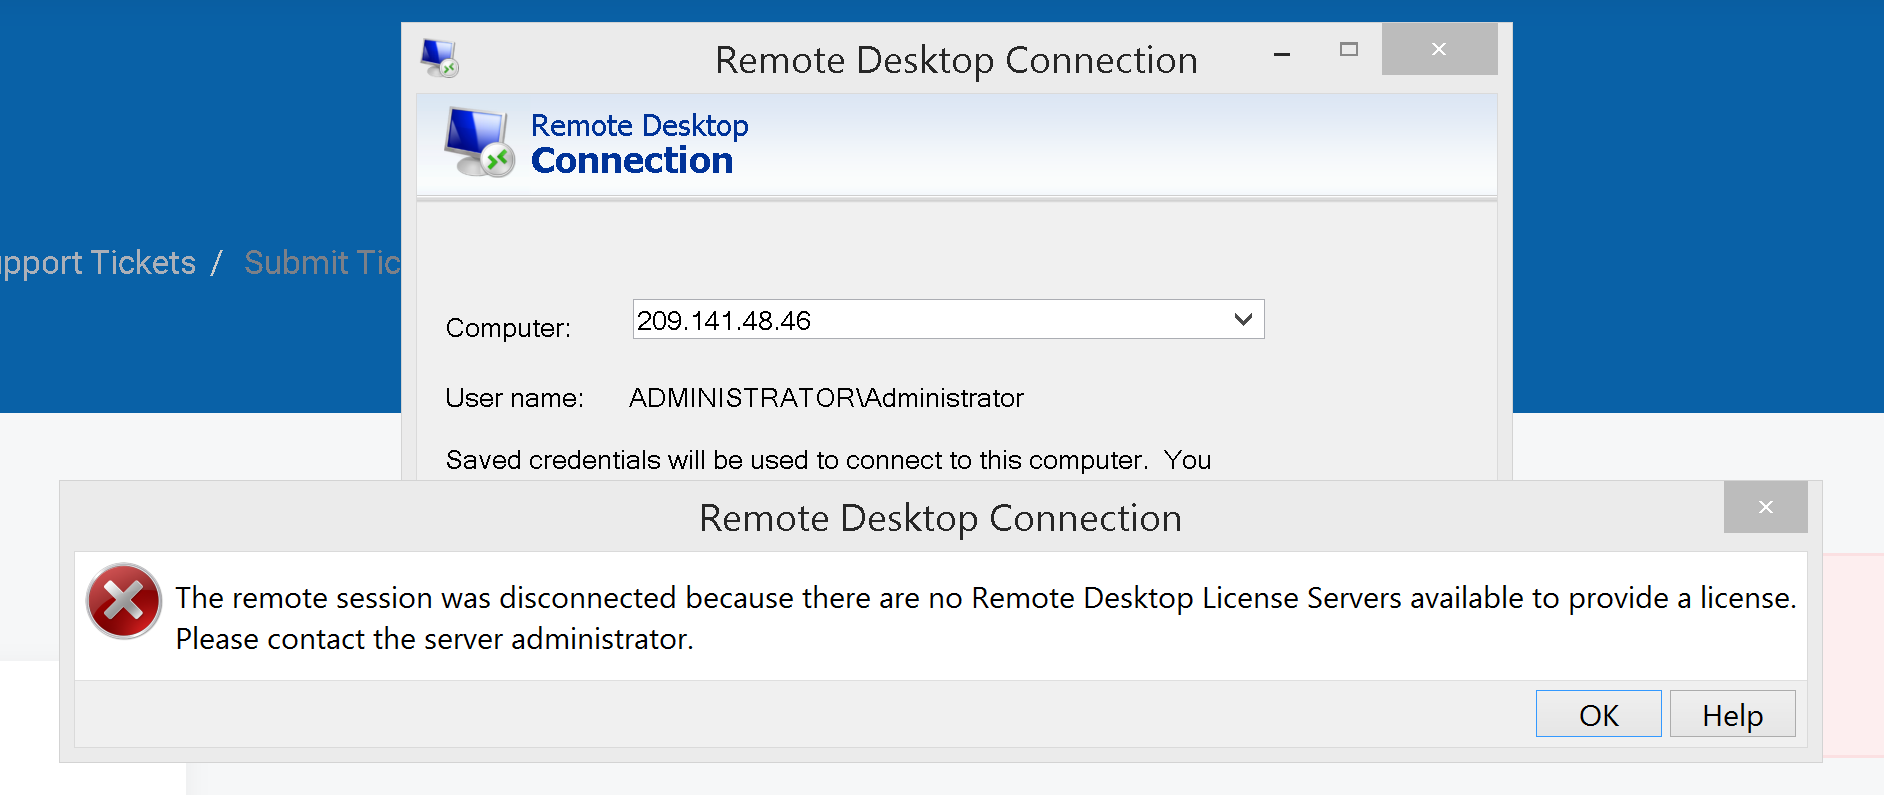Click the blue "Remote Desktop Connection" banner heading
Screen dimensions: 1884x795
[x=639, y=143]
